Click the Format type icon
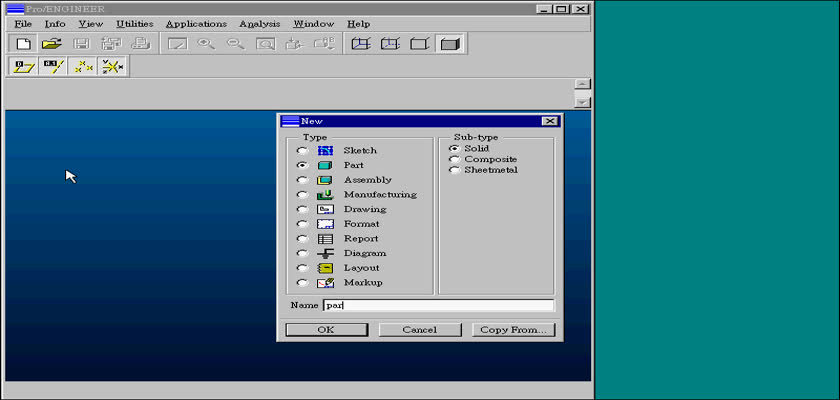Viewport: 840px width, 400px height. [x=325, y=224]
